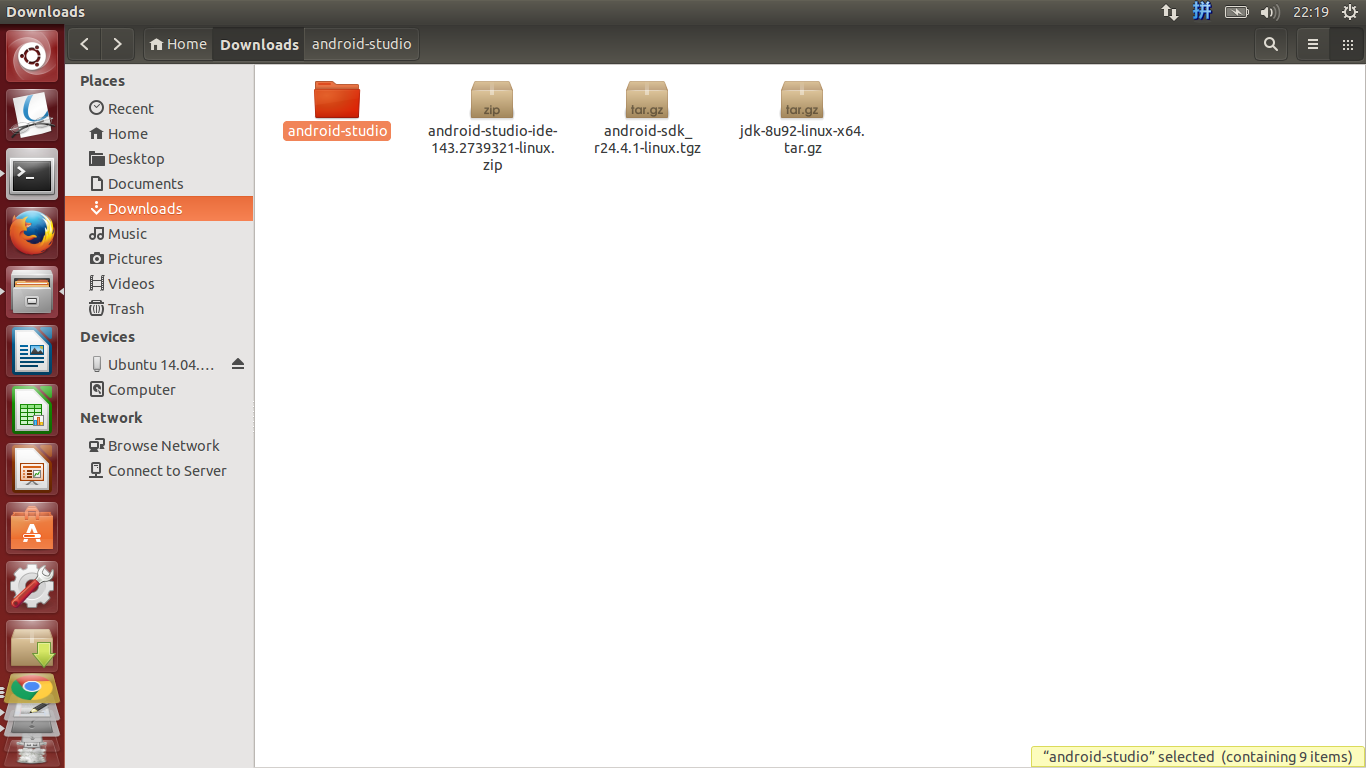
Task: Open LibreOffice Impress from launcher
Action: 32,469
